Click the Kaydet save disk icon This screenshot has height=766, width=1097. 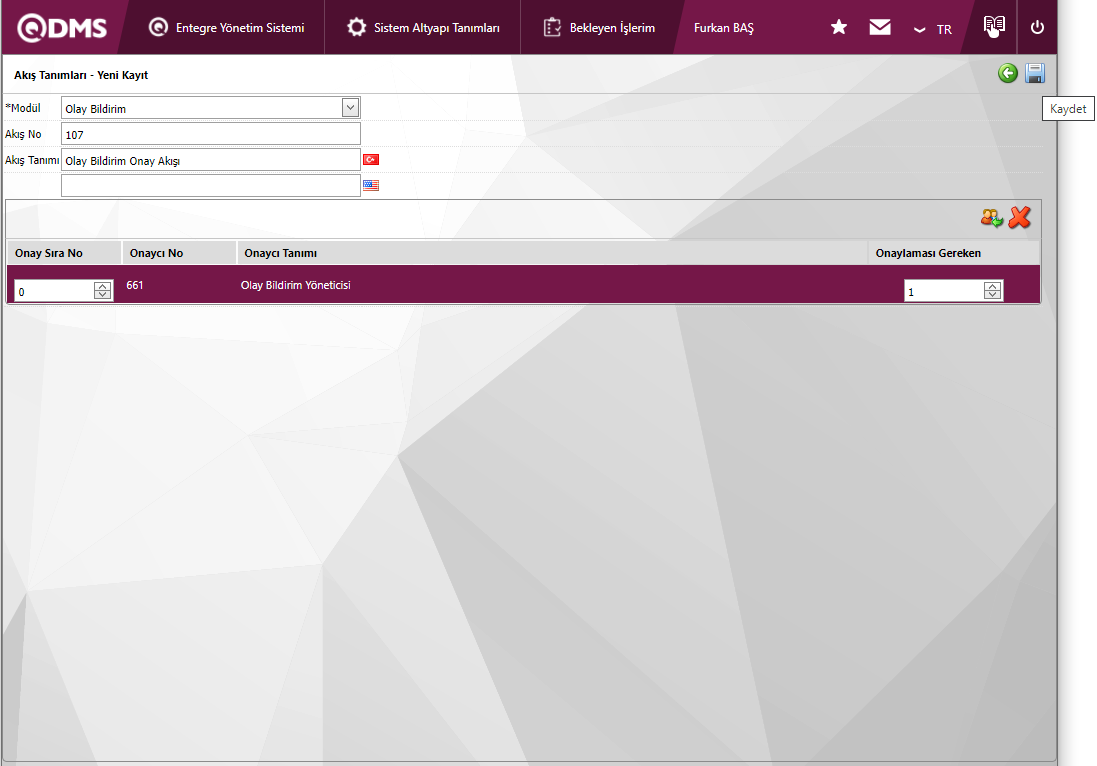coord(1035,73)
